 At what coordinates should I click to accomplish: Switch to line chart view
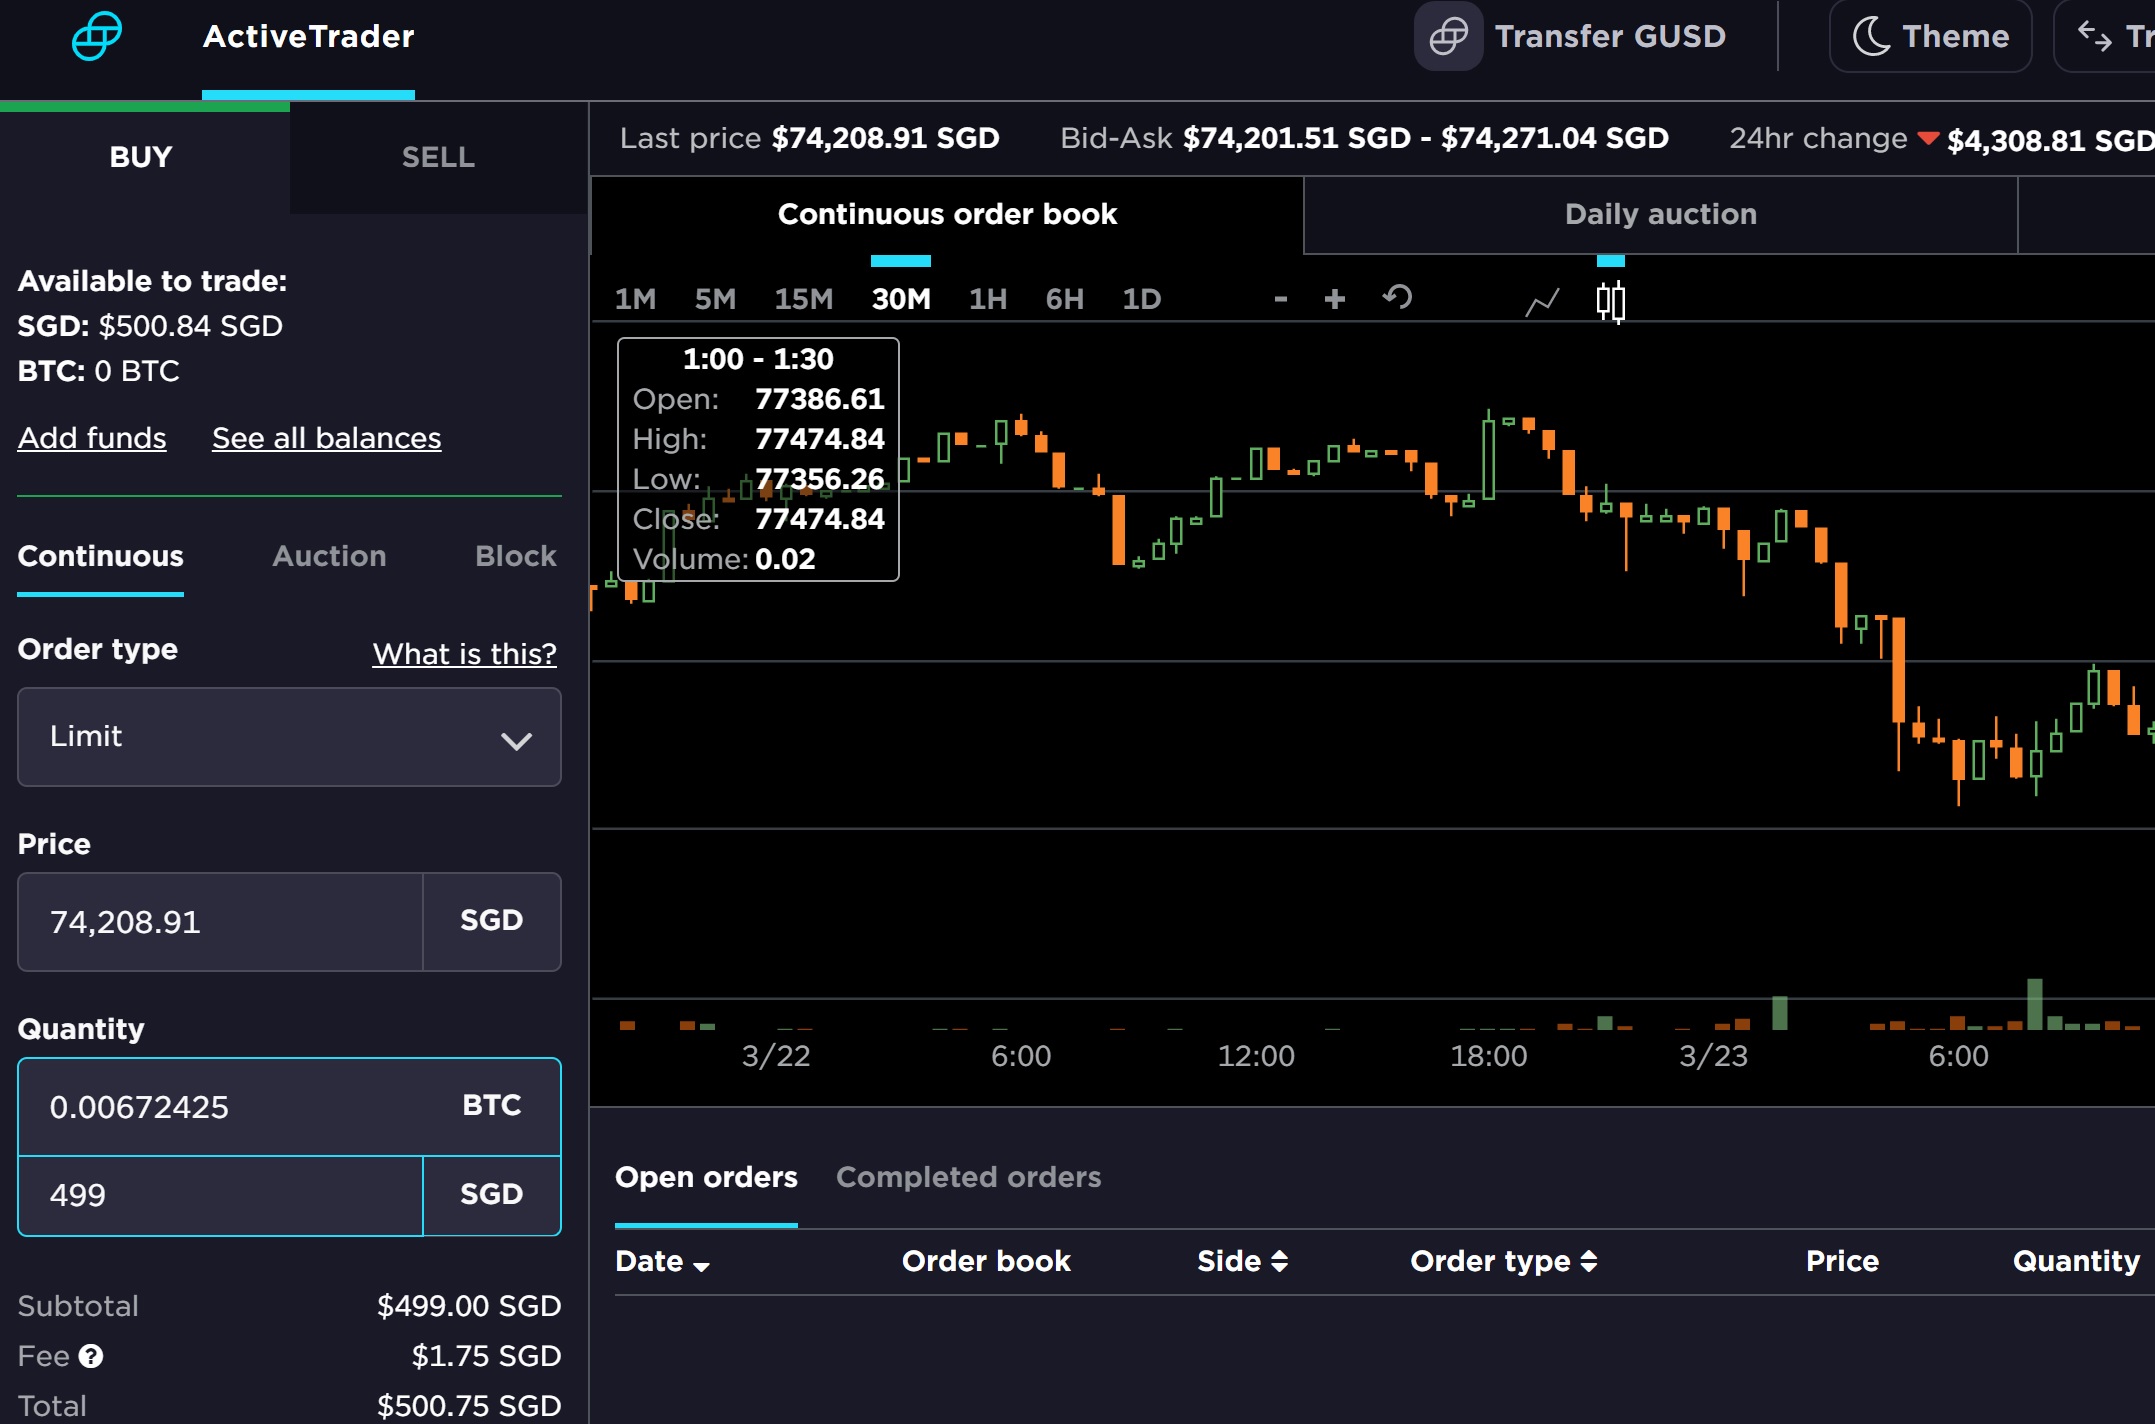(1542, 300)
